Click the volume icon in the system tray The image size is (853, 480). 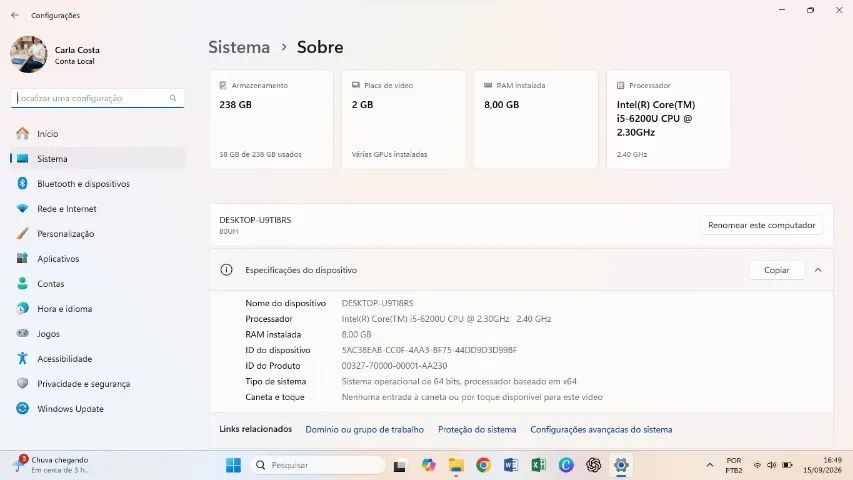point(771,465)
